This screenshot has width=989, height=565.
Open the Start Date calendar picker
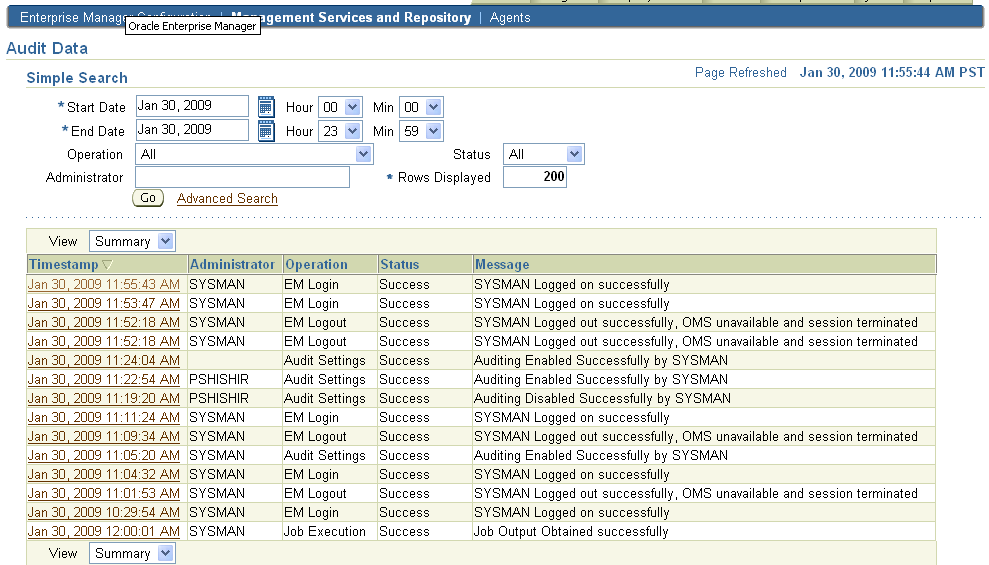[266, 107]
